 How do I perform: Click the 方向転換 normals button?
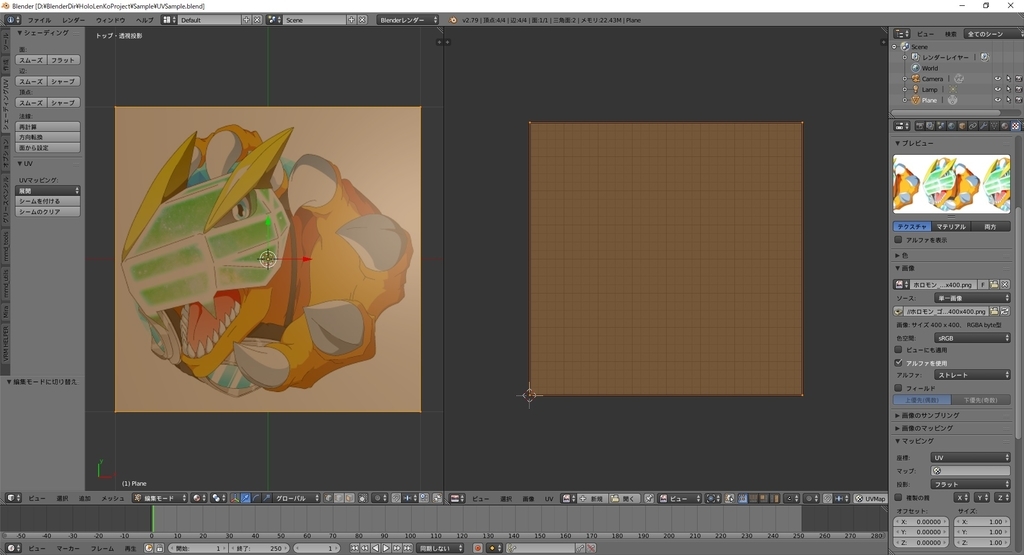[48, 137]
